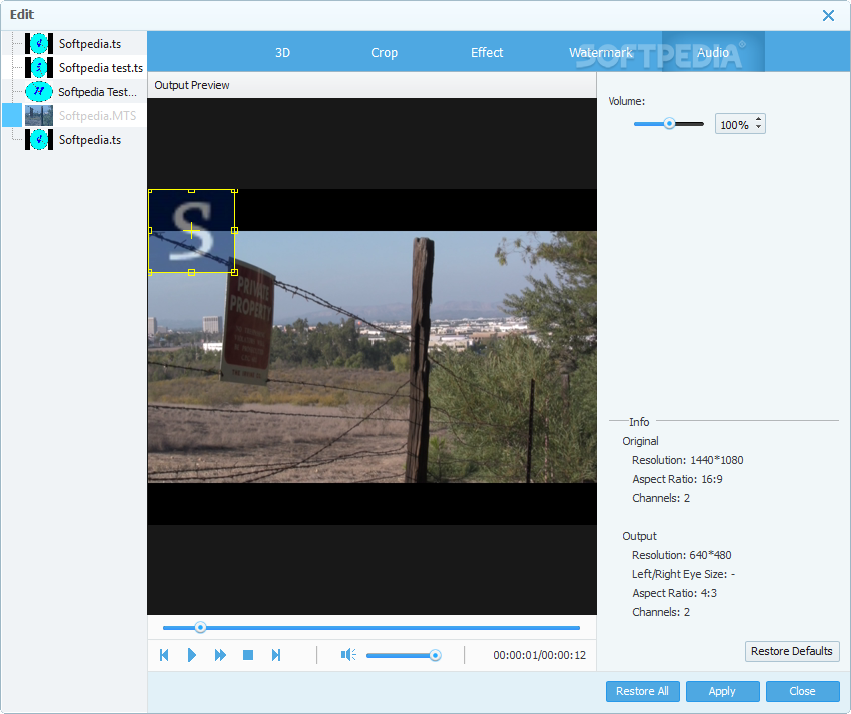
Task: Click the Softpedia Test... oval thumbnail
Action: 39,91
